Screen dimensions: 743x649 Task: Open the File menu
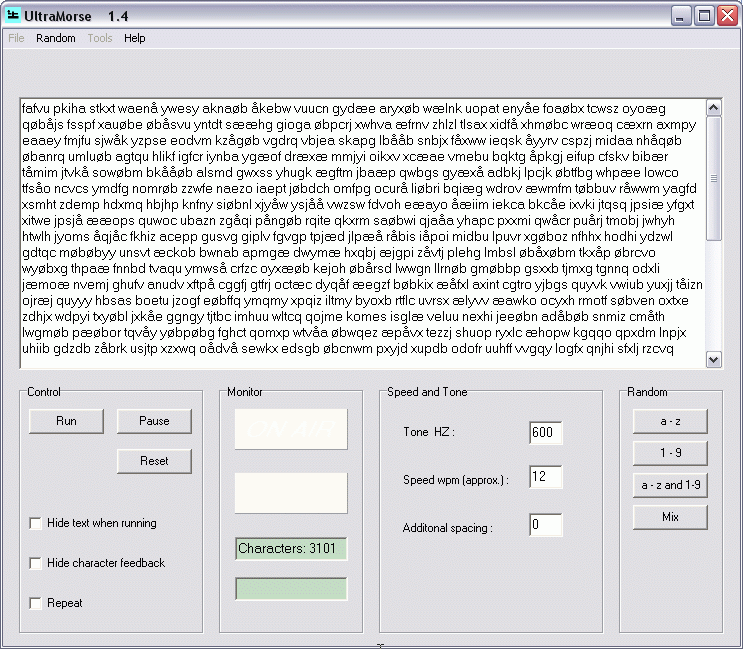(16, 38)
